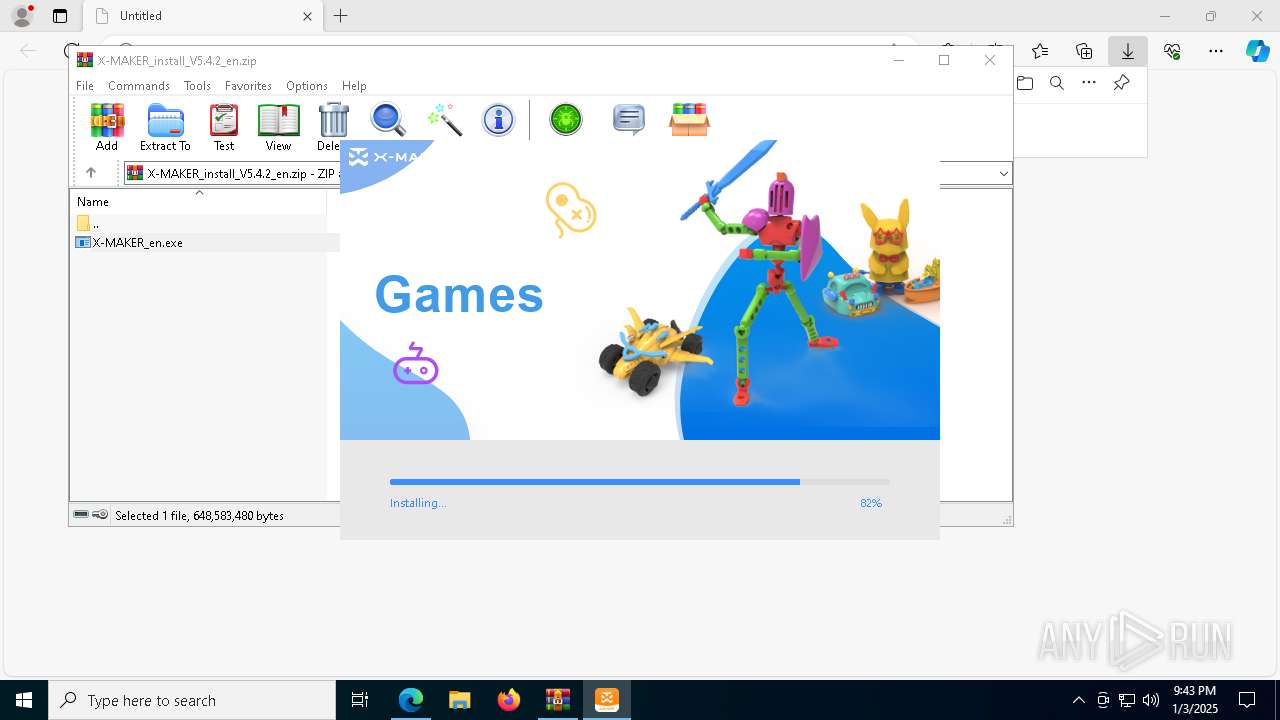
Task: Open the clock showing 9:43 PM
Action: coord(1194,700)
